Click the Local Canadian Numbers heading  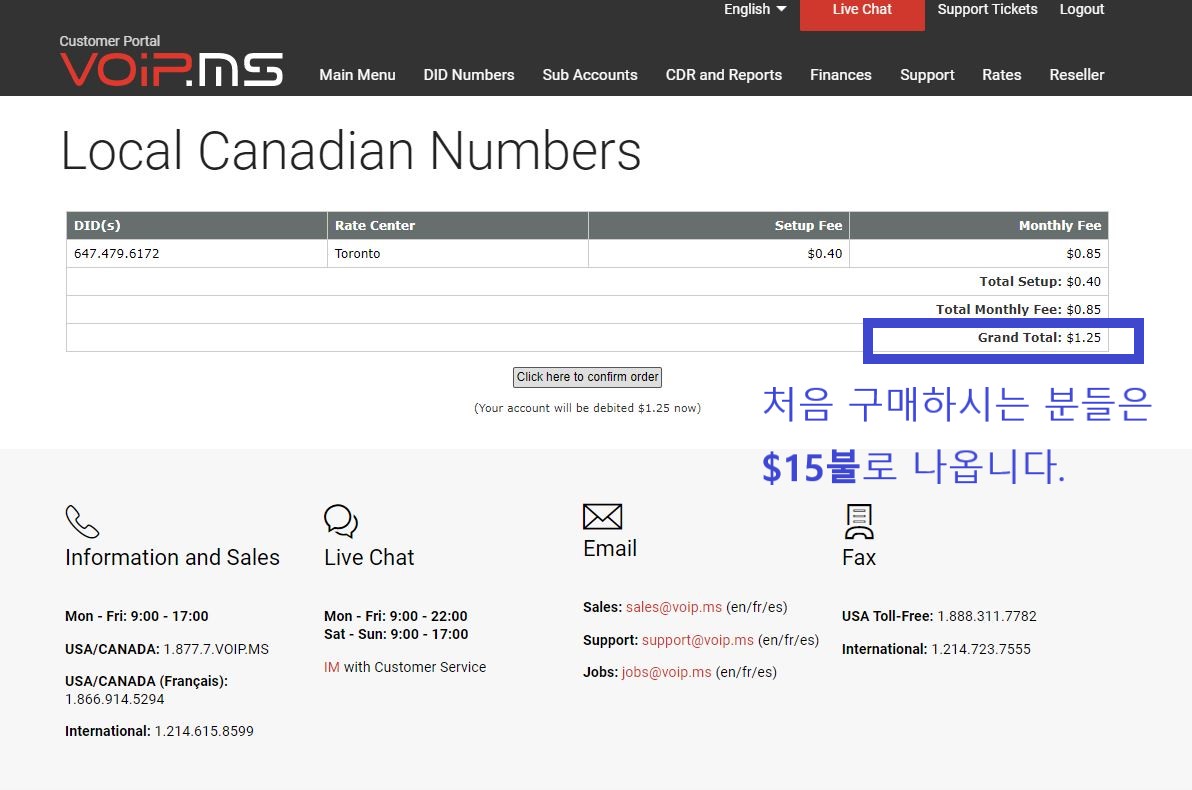350,151
